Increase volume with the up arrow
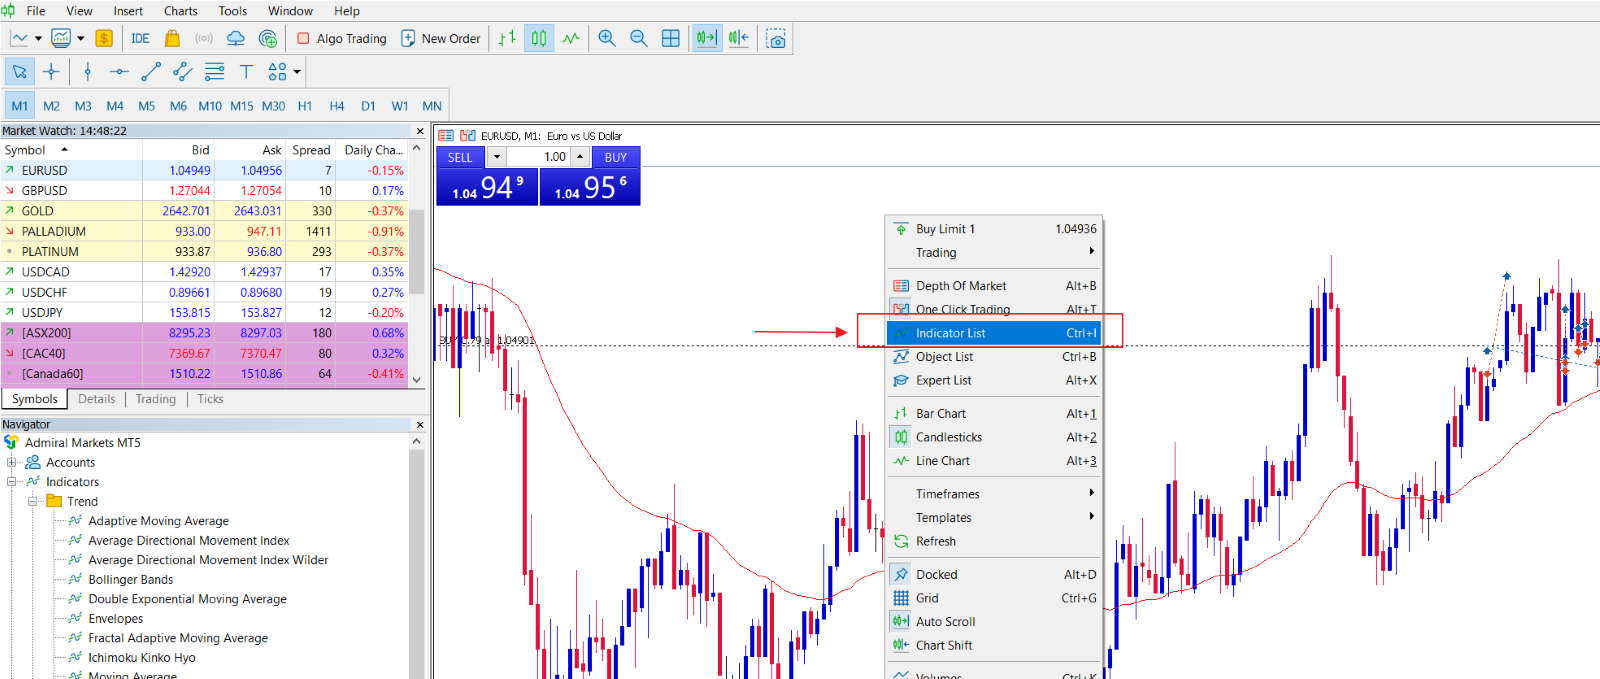This screenshot has width=1600, height=679. [x=580, y=157]
